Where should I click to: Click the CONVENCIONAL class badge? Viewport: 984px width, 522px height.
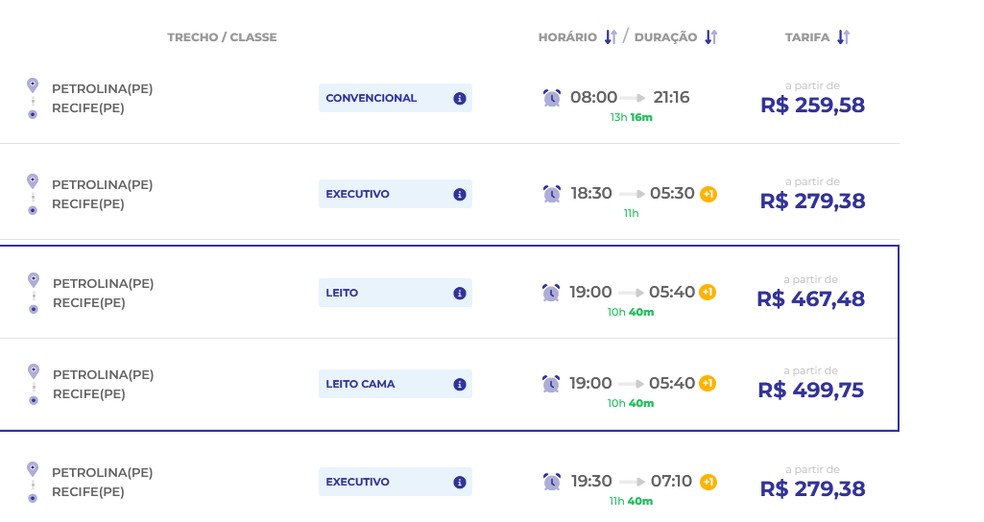[x=395, y=98]
